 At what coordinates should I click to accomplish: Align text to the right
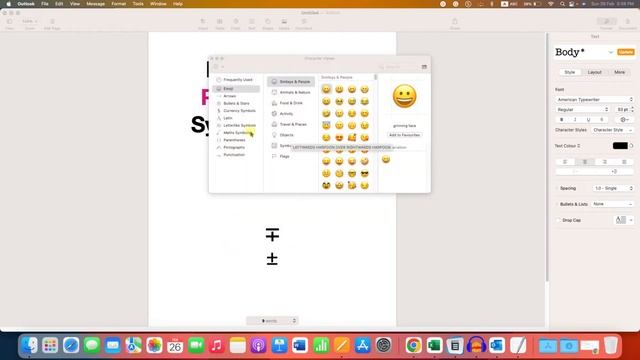[x=604, y=162]
